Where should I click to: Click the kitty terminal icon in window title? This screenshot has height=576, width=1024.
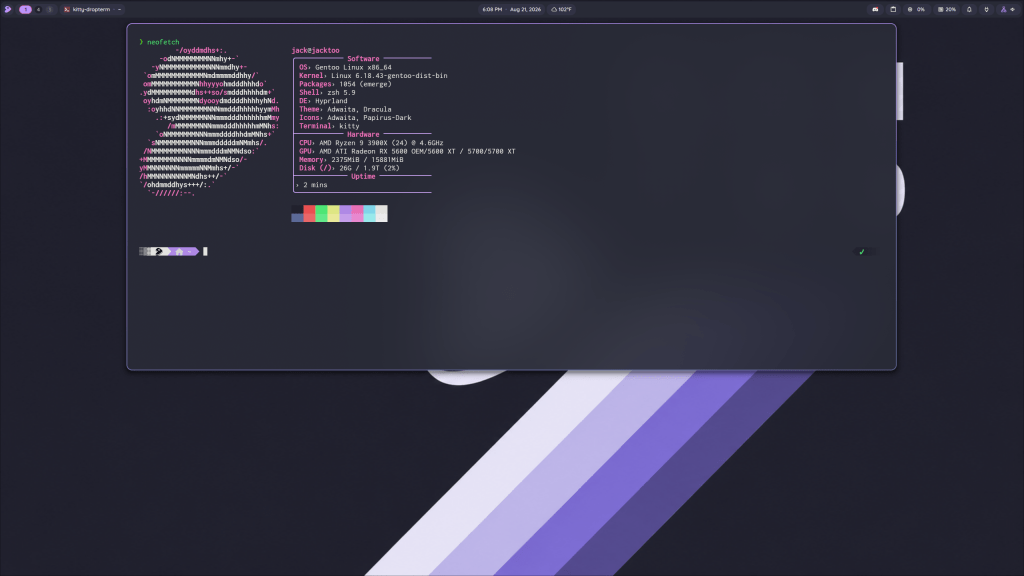[x=67, y=9]
